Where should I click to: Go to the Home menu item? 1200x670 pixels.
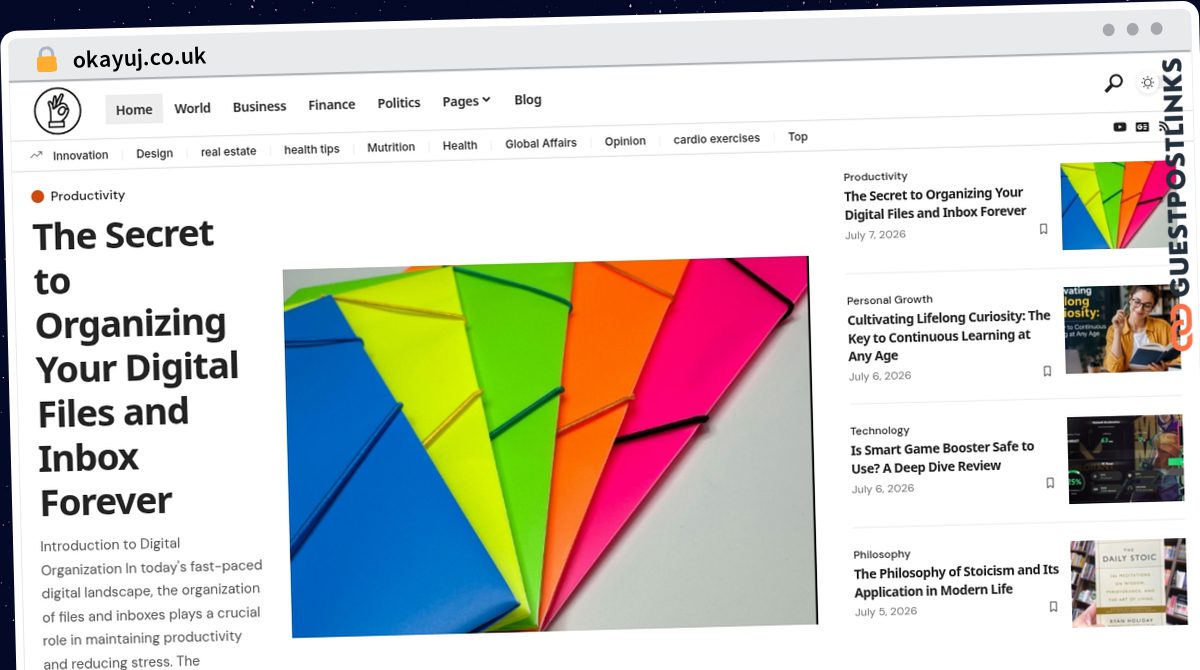(134, 110)
